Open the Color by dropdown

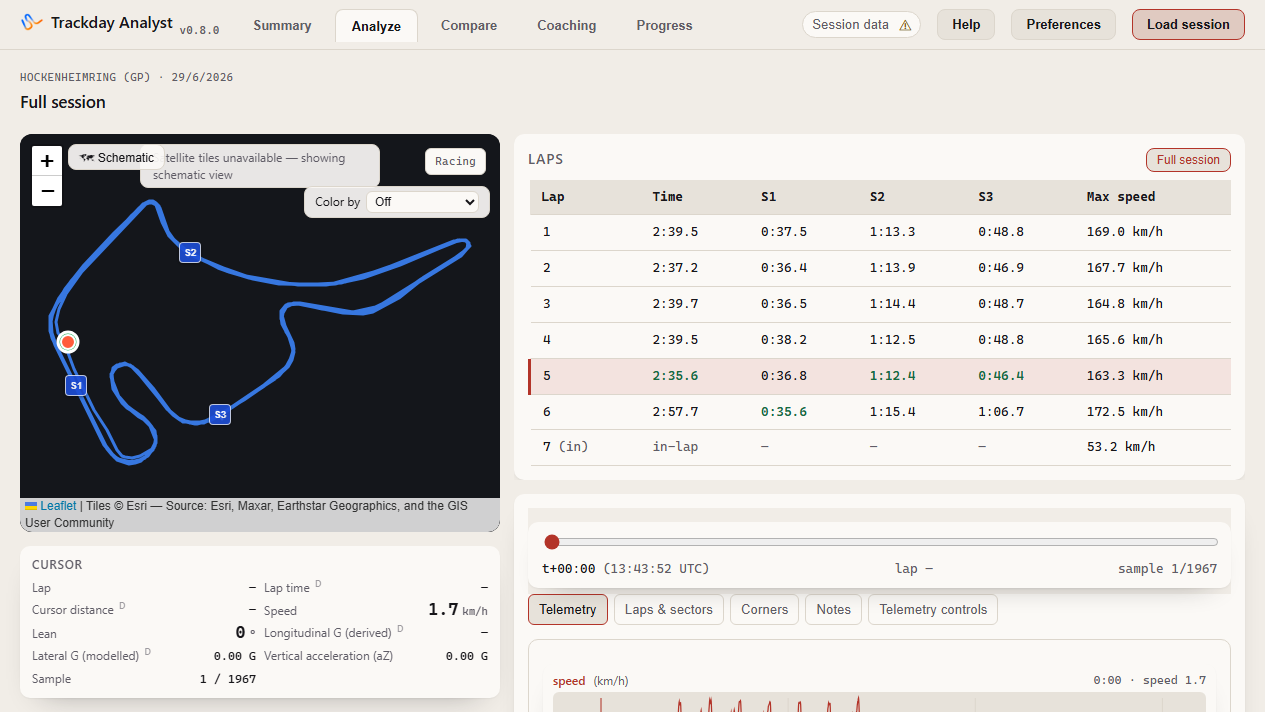[x=423, y=202]
